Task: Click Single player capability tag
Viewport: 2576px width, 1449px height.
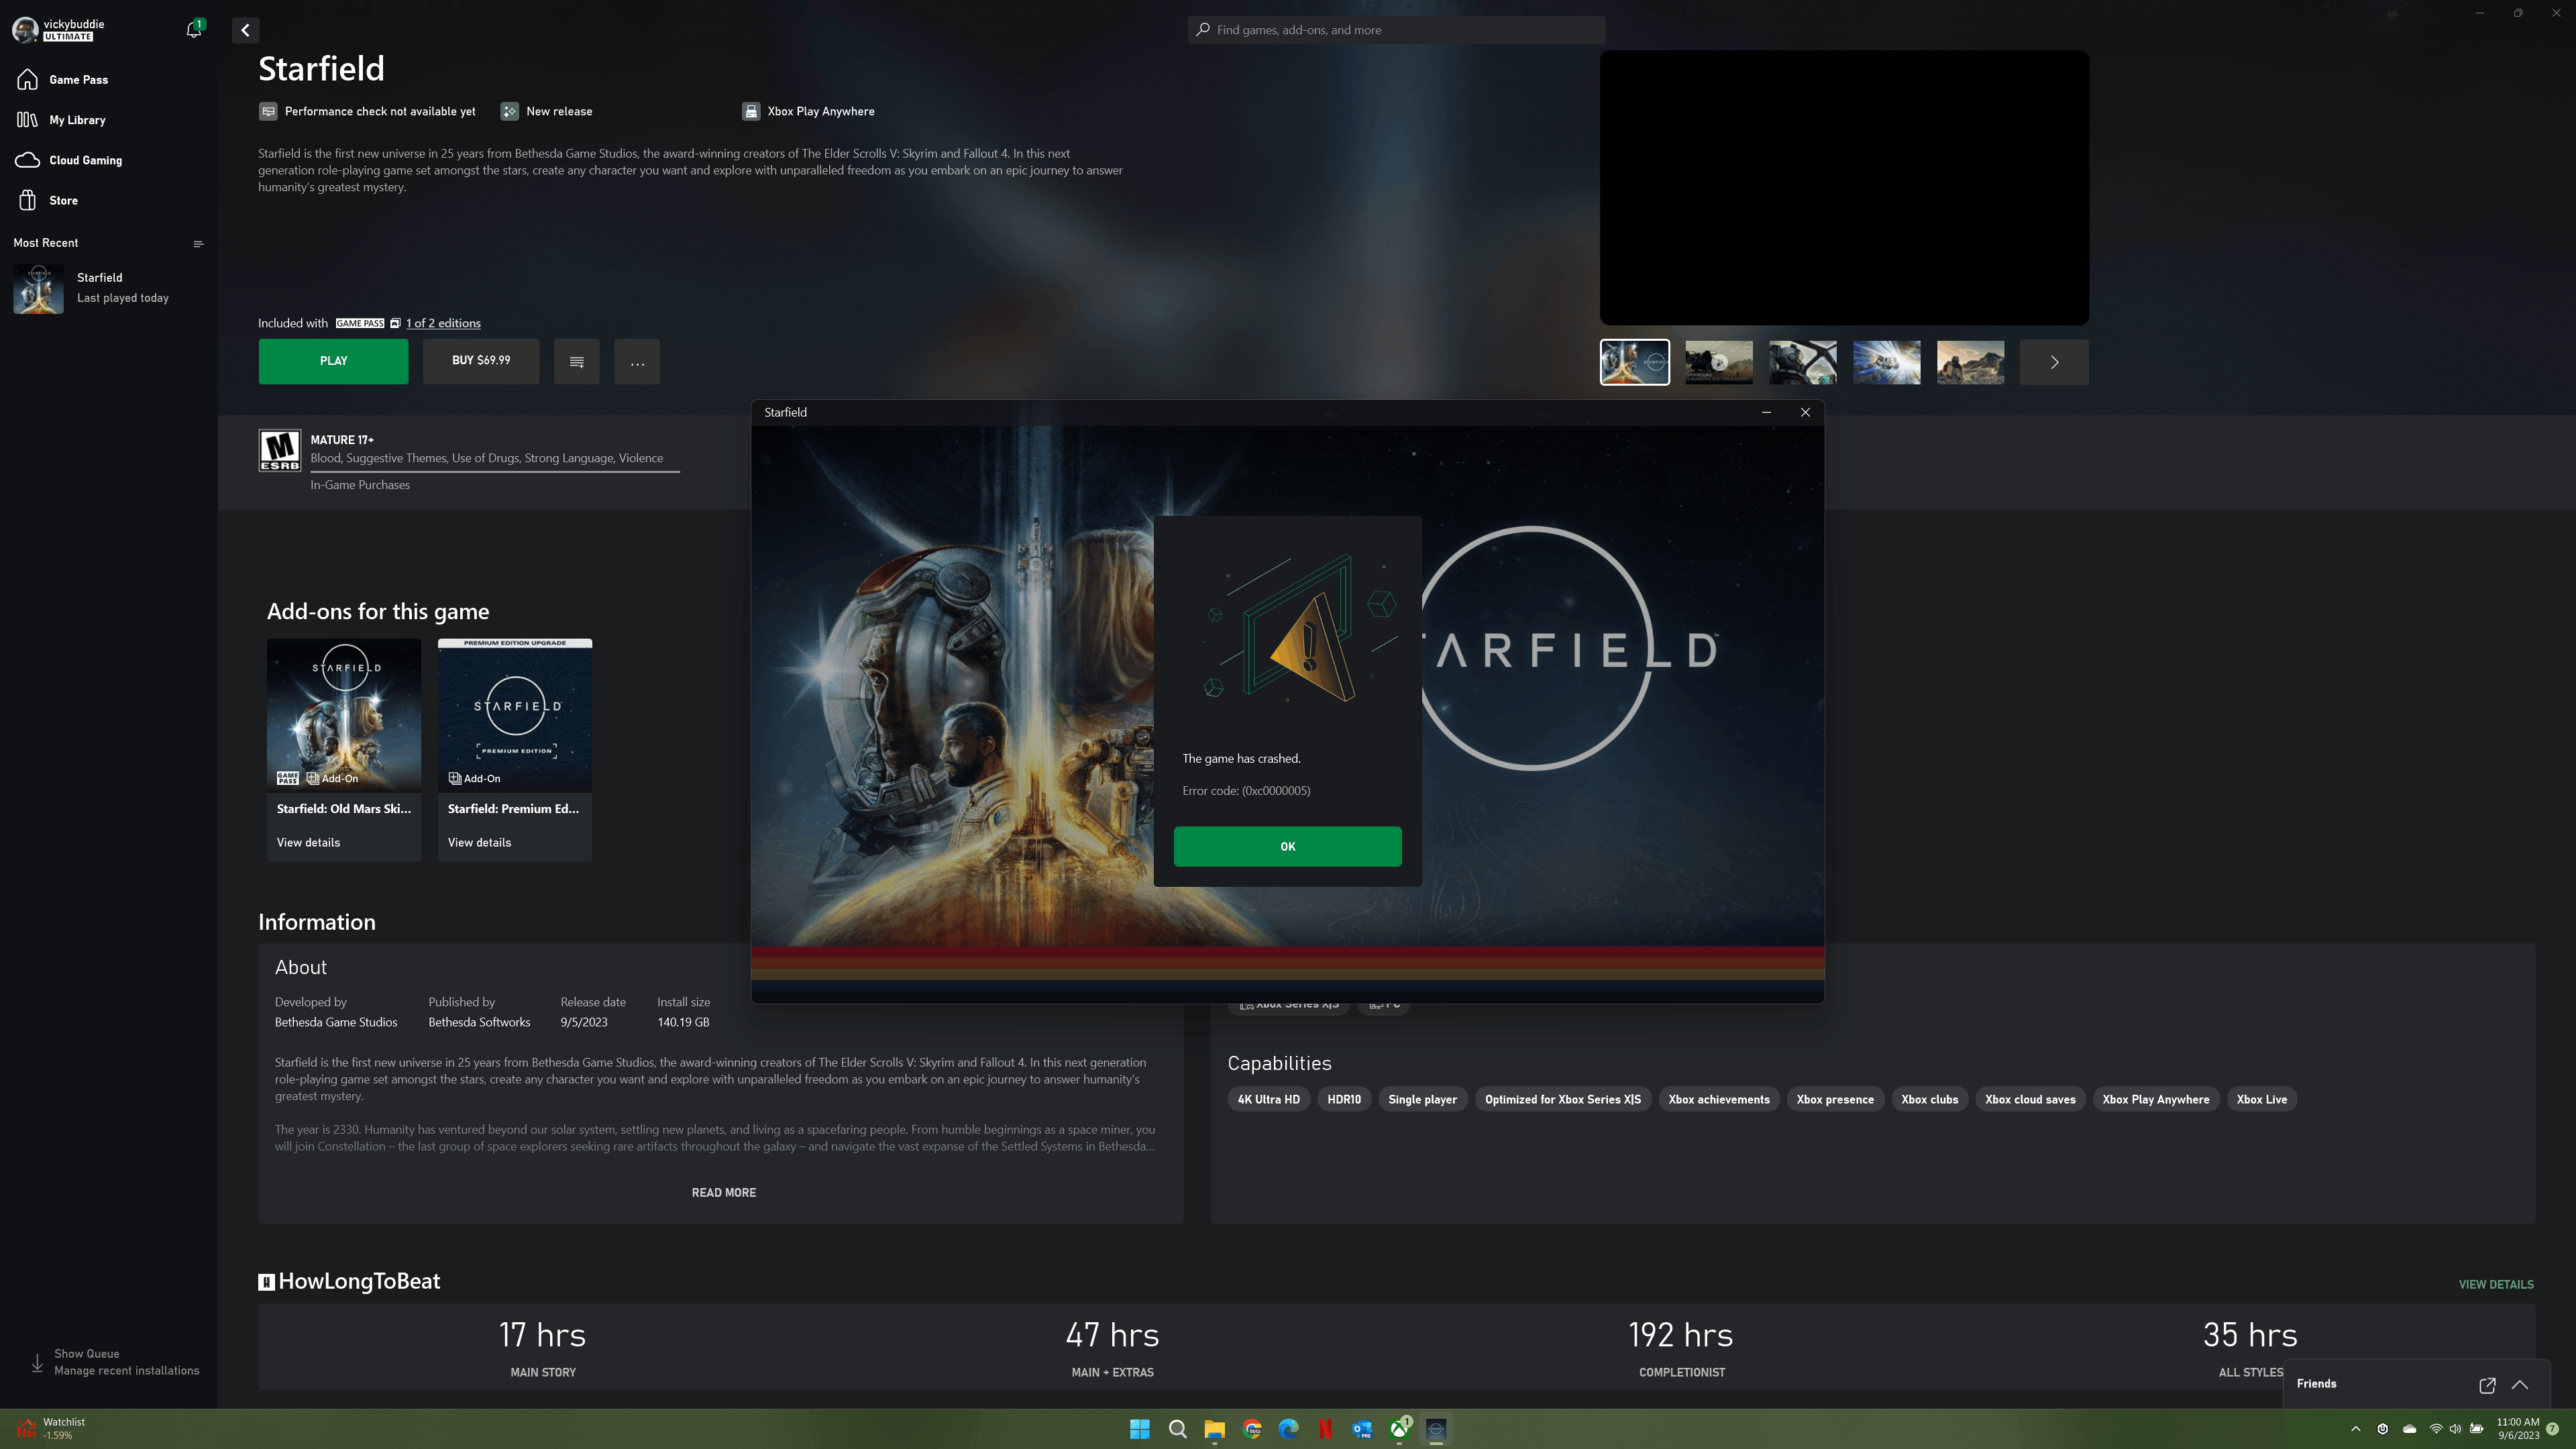Action: coord(1422,1099)
